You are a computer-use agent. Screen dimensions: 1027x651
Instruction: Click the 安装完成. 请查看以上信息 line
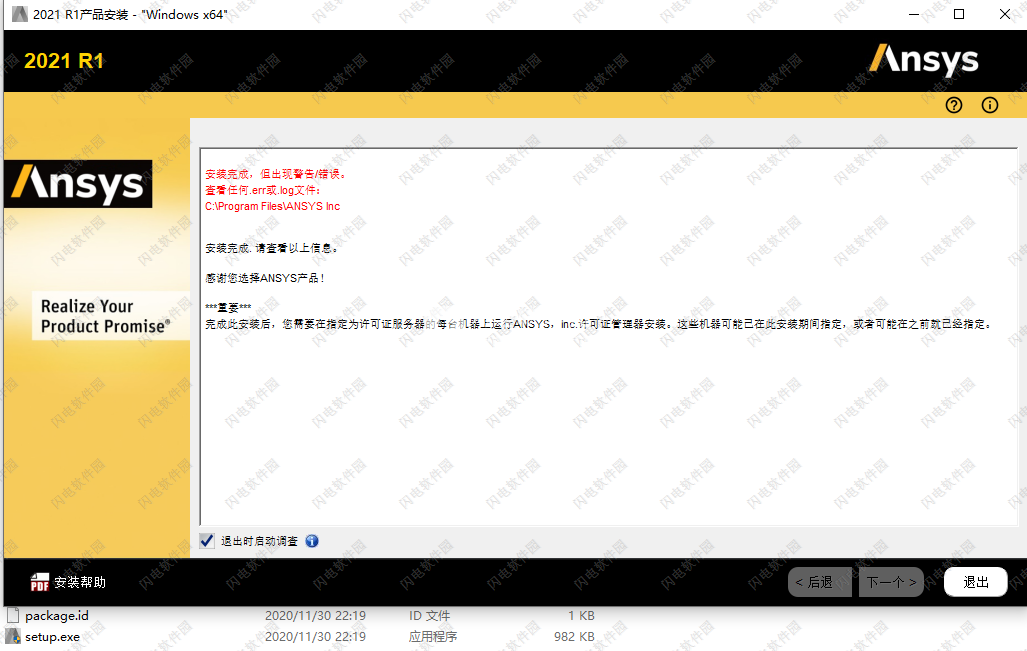coord(271,248)
